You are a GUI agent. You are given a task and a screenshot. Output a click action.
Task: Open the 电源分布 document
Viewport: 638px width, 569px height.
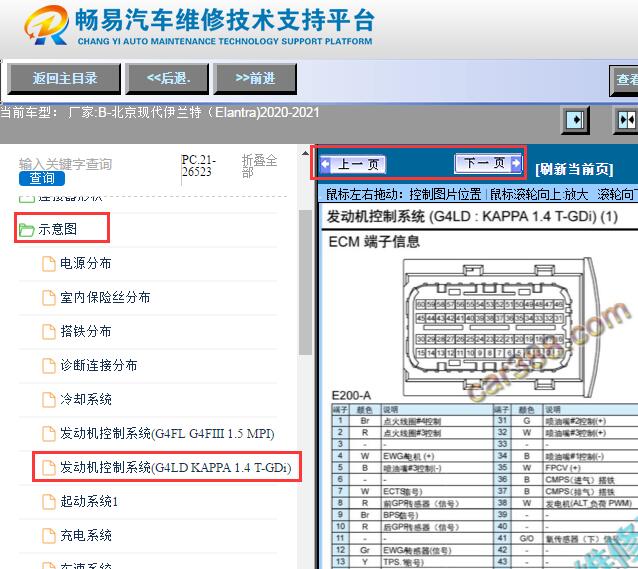(x=85, y=263)
